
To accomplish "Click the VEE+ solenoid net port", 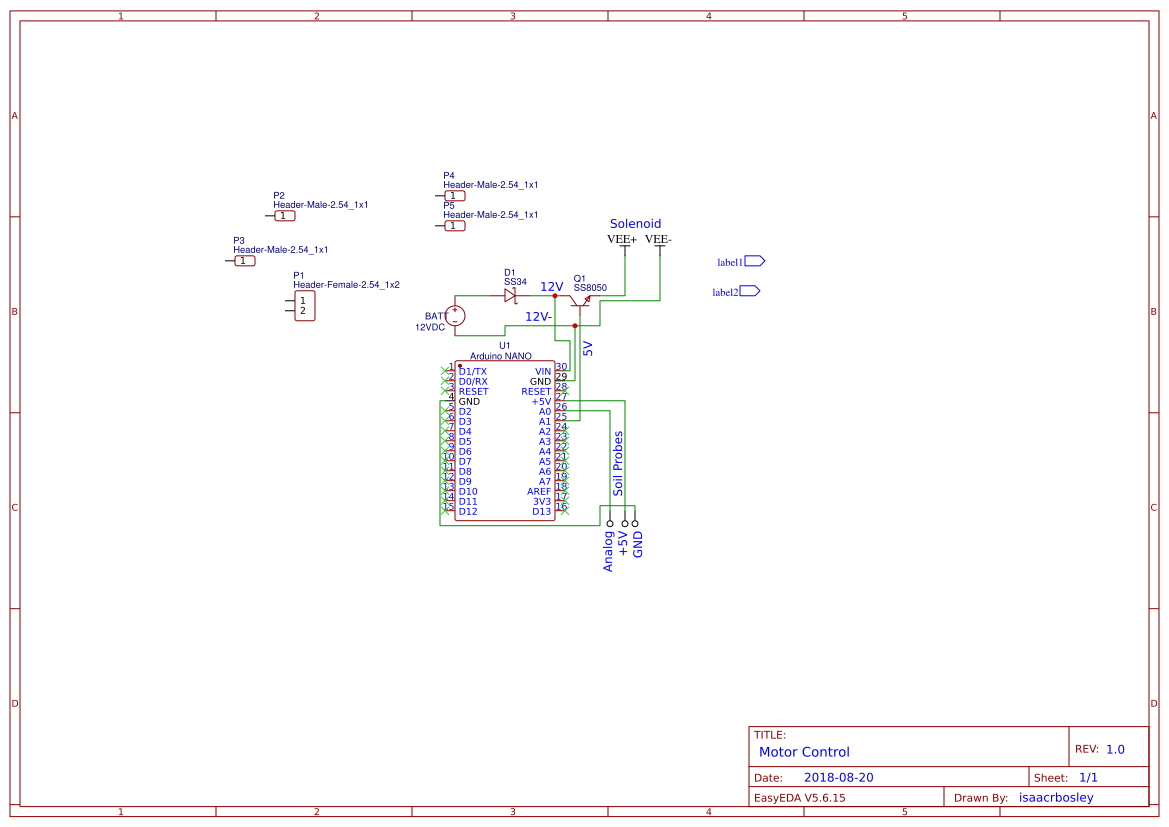I will (623, 240).
